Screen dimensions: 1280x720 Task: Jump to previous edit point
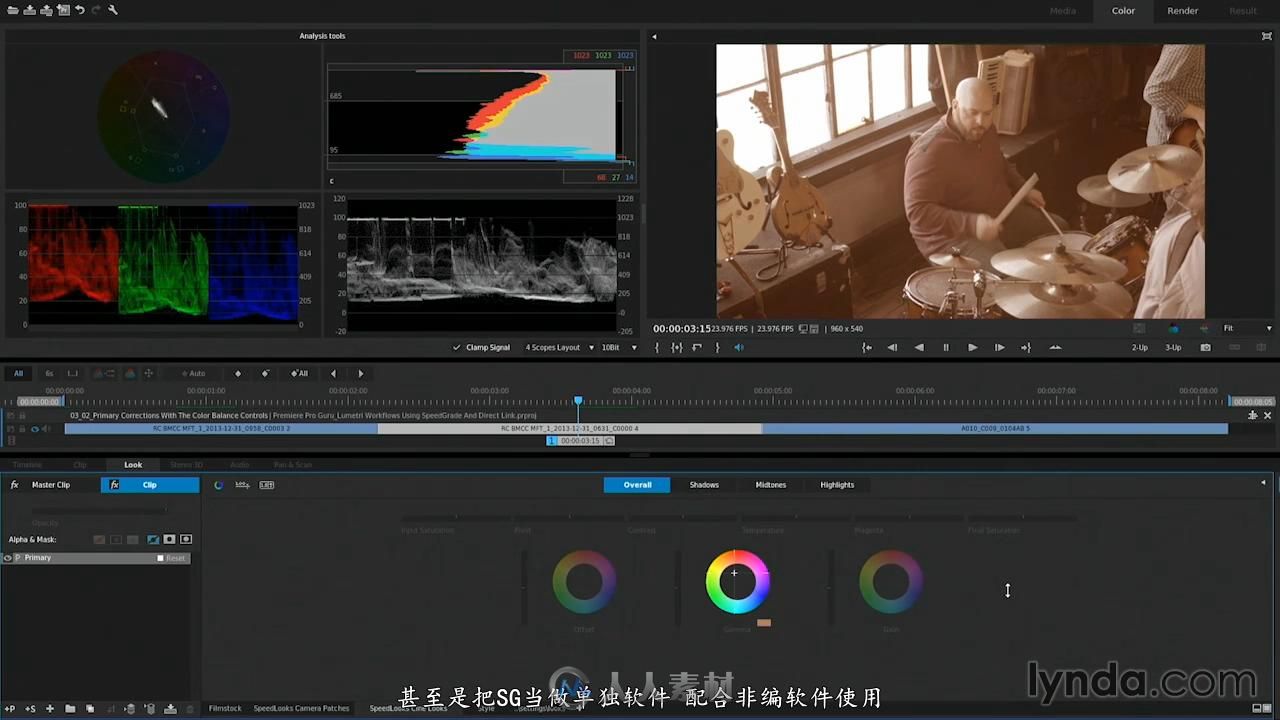click(866, 347)
